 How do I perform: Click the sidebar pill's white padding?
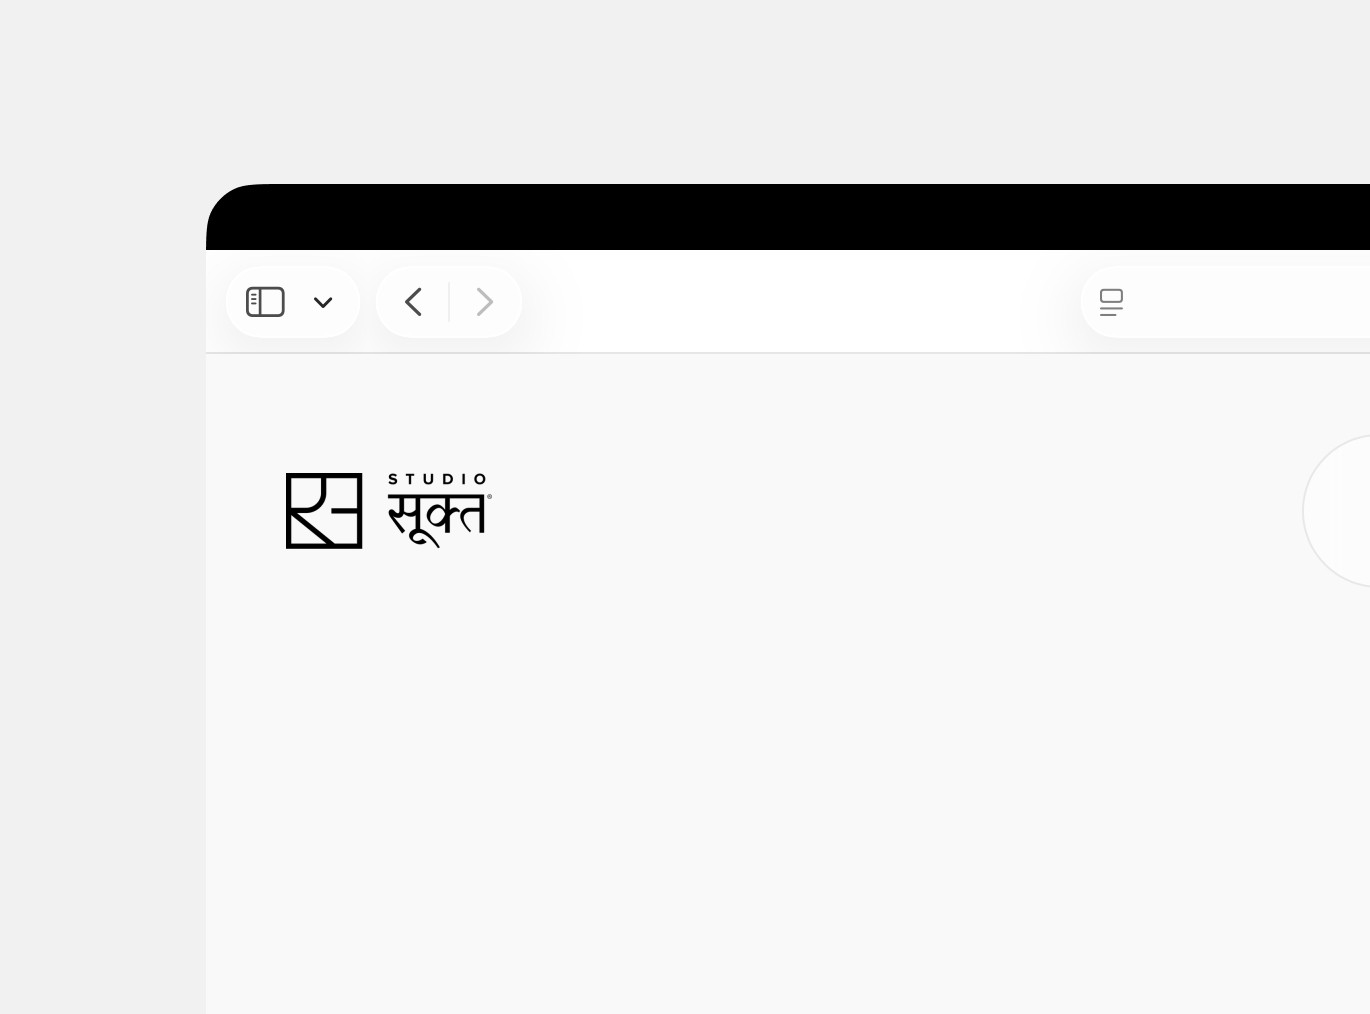click(293, 276)
